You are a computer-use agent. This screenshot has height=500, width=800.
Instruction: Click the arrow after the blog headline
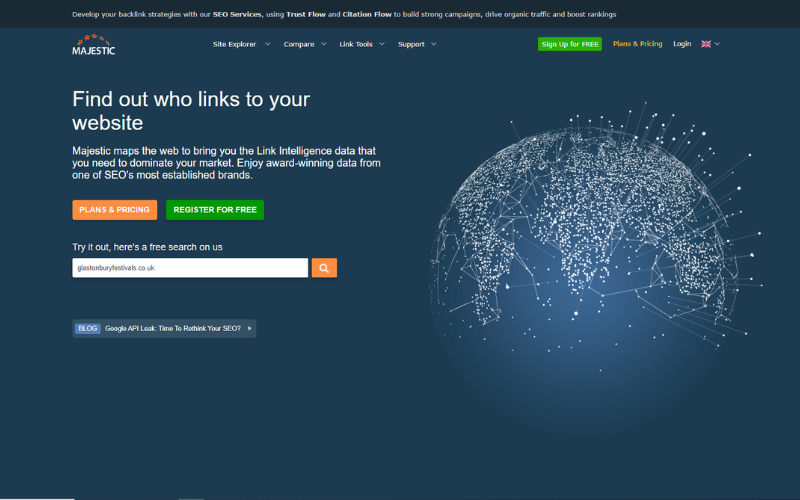tap(249, 329)
